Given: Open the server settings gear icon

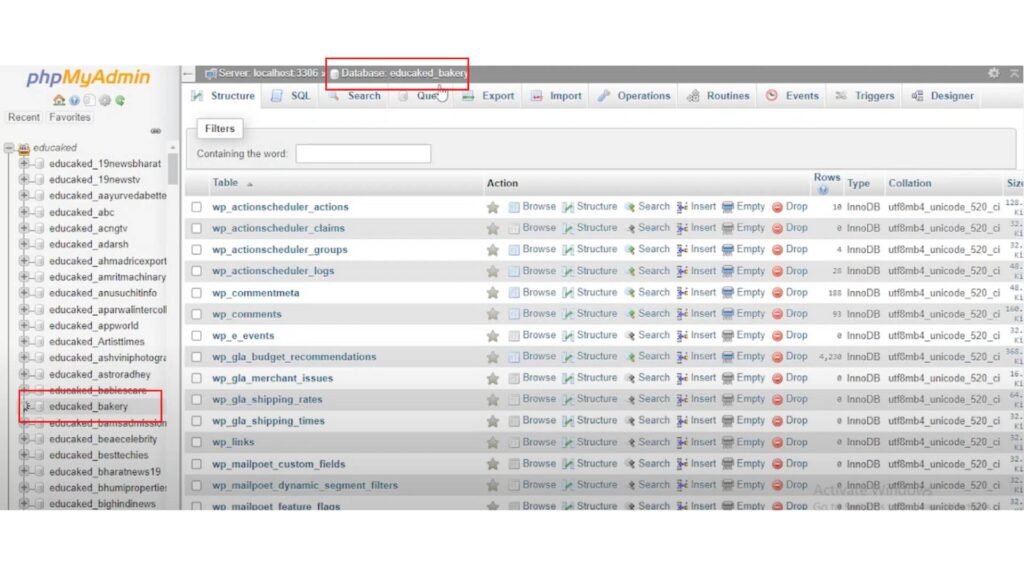Looking at the screenshot, I should click(104, 101).
